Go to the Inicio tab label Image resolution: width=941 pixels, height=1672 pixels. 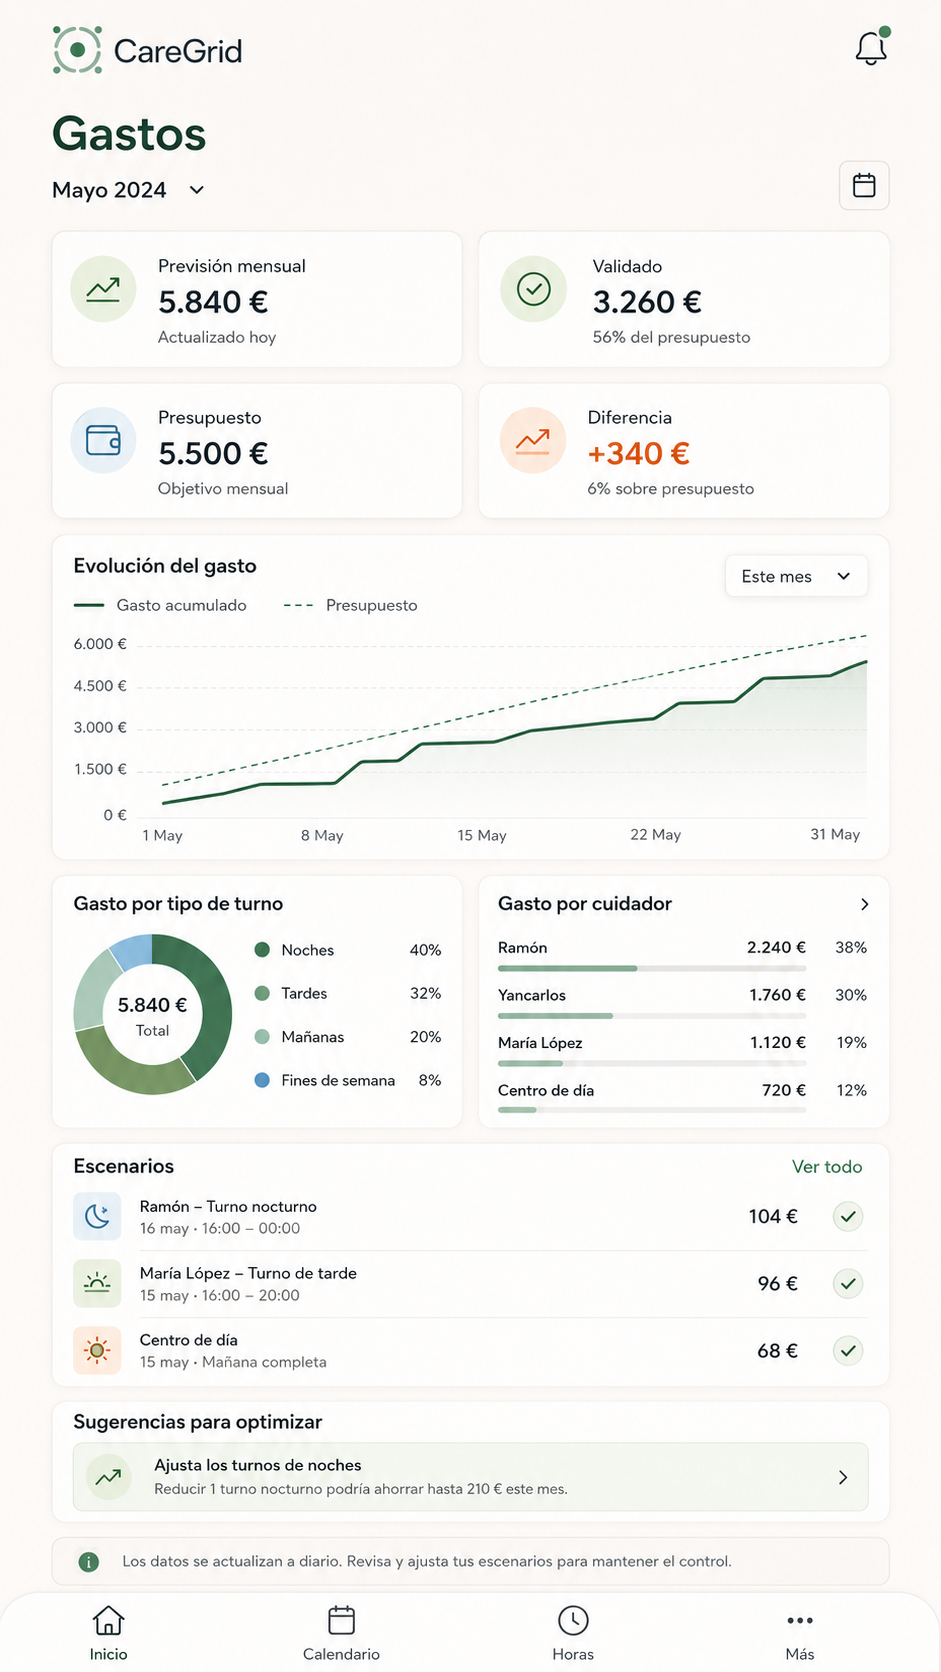pos(108,1654)
